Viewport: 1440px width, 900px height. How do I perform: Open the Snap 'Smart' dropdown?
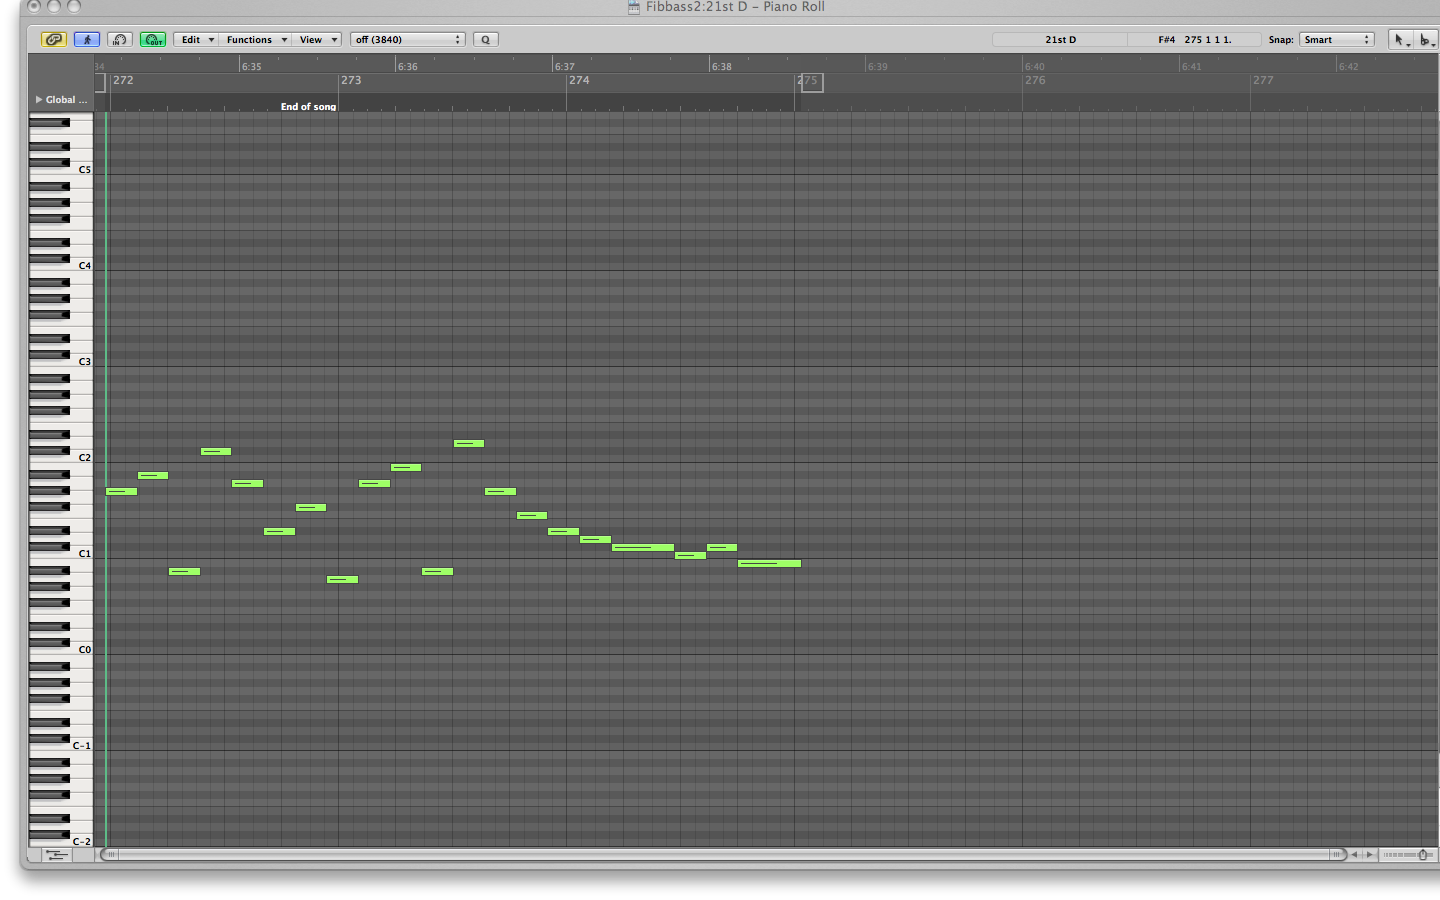1336,40
